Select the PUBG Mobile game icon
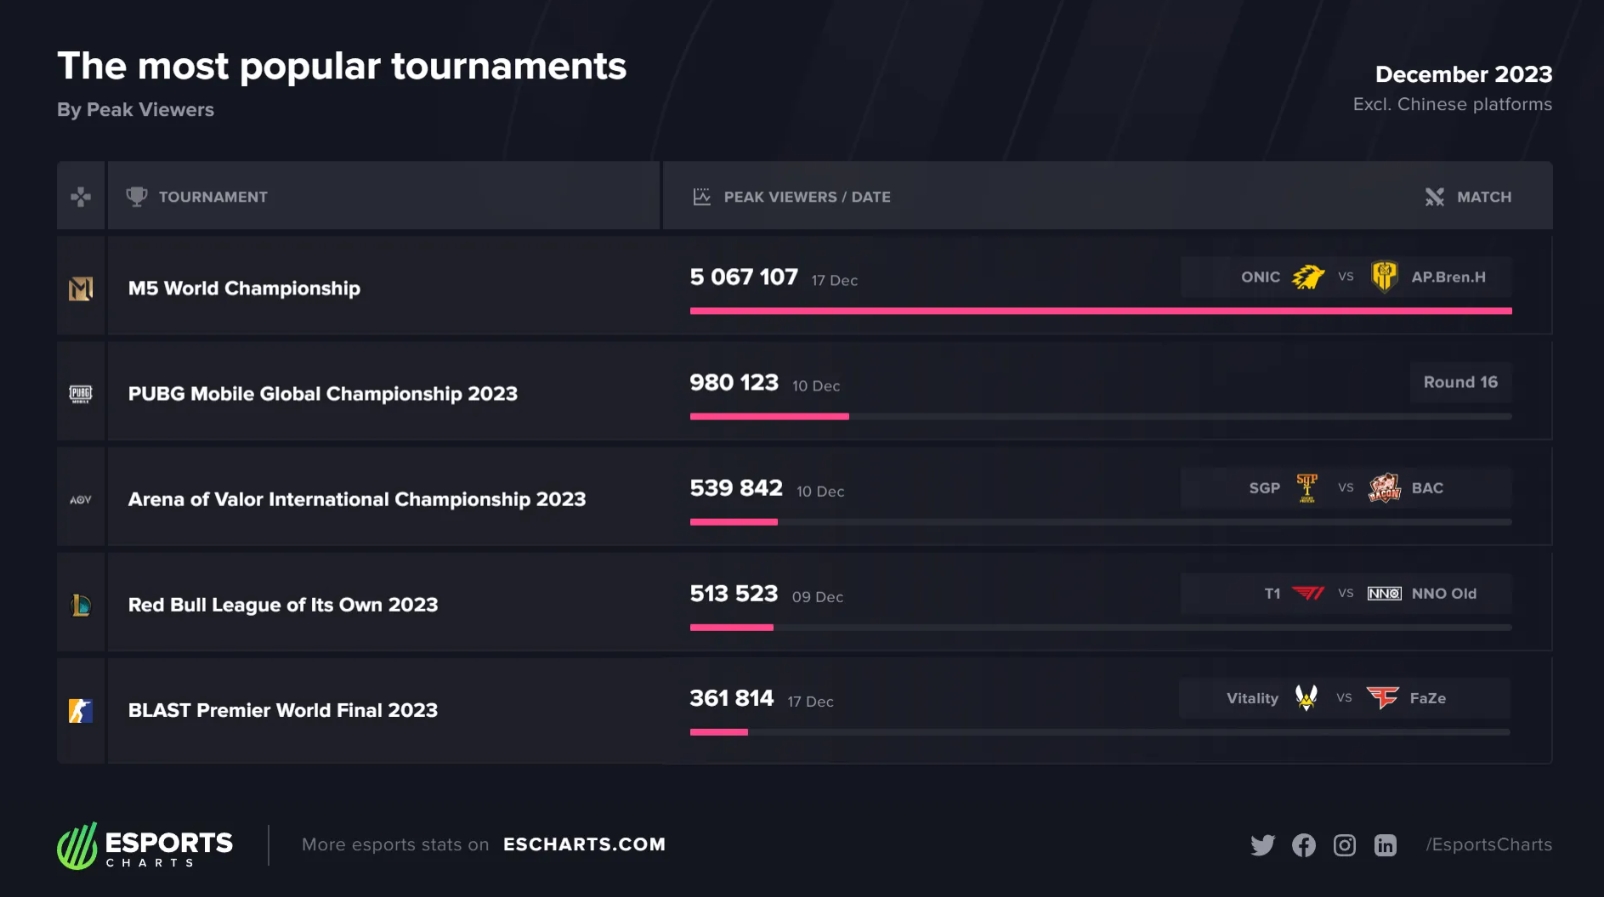 (81, 394)
